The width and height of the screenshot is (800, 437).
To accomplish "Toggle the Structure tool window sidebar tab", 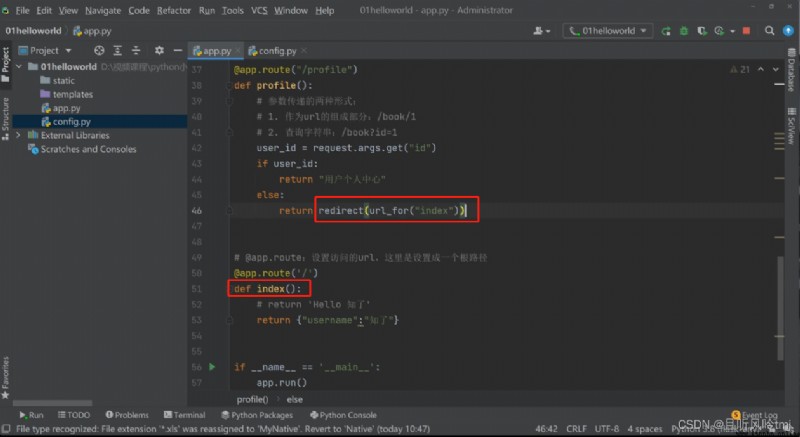I will pyautogui.click(x=6, y=118).
